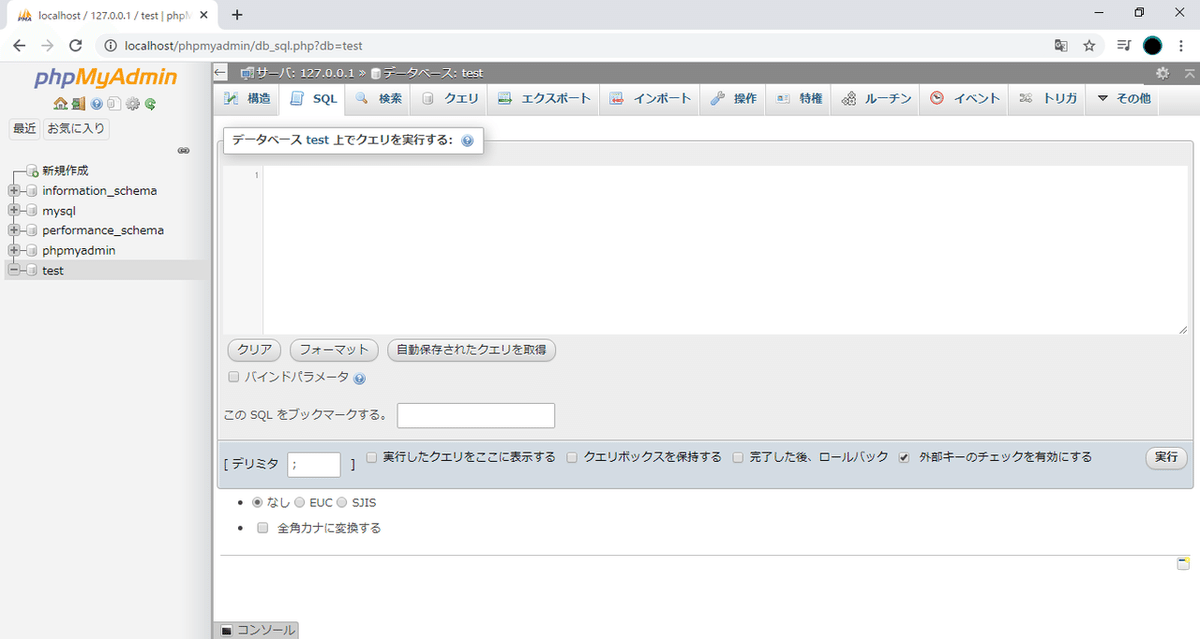Screen dimensions: 1200x639
Task: Reload the page in Chrome
Action: point(75,45)
